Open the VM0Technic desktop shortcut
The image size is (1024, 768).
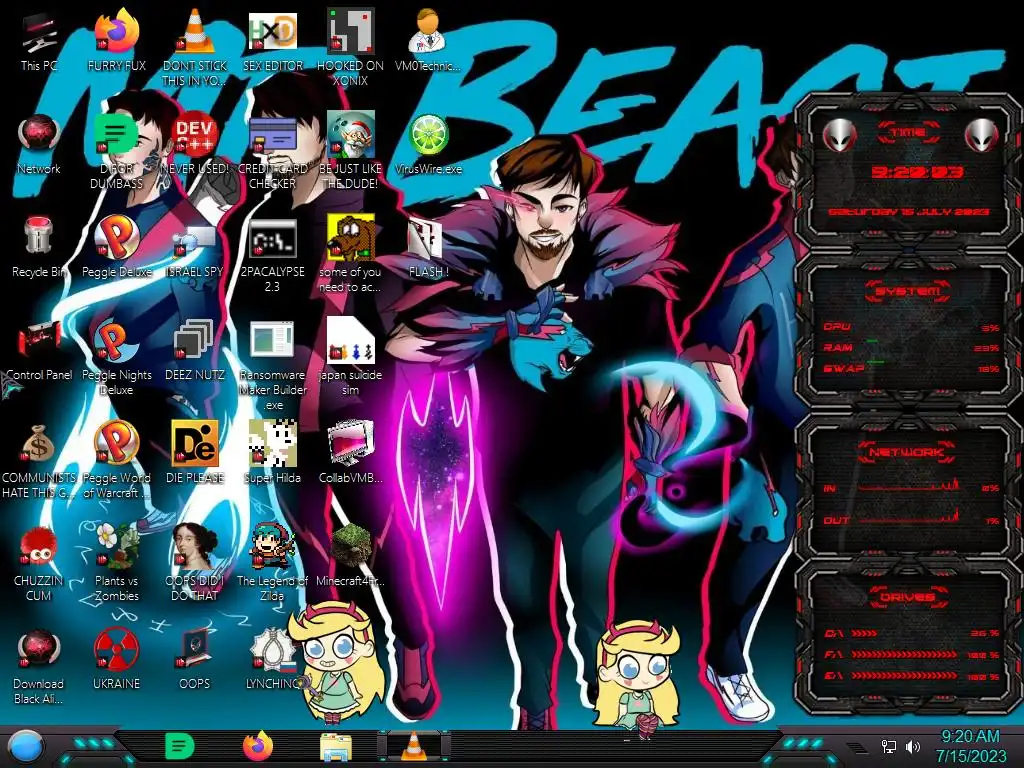(x=428, y=40)
